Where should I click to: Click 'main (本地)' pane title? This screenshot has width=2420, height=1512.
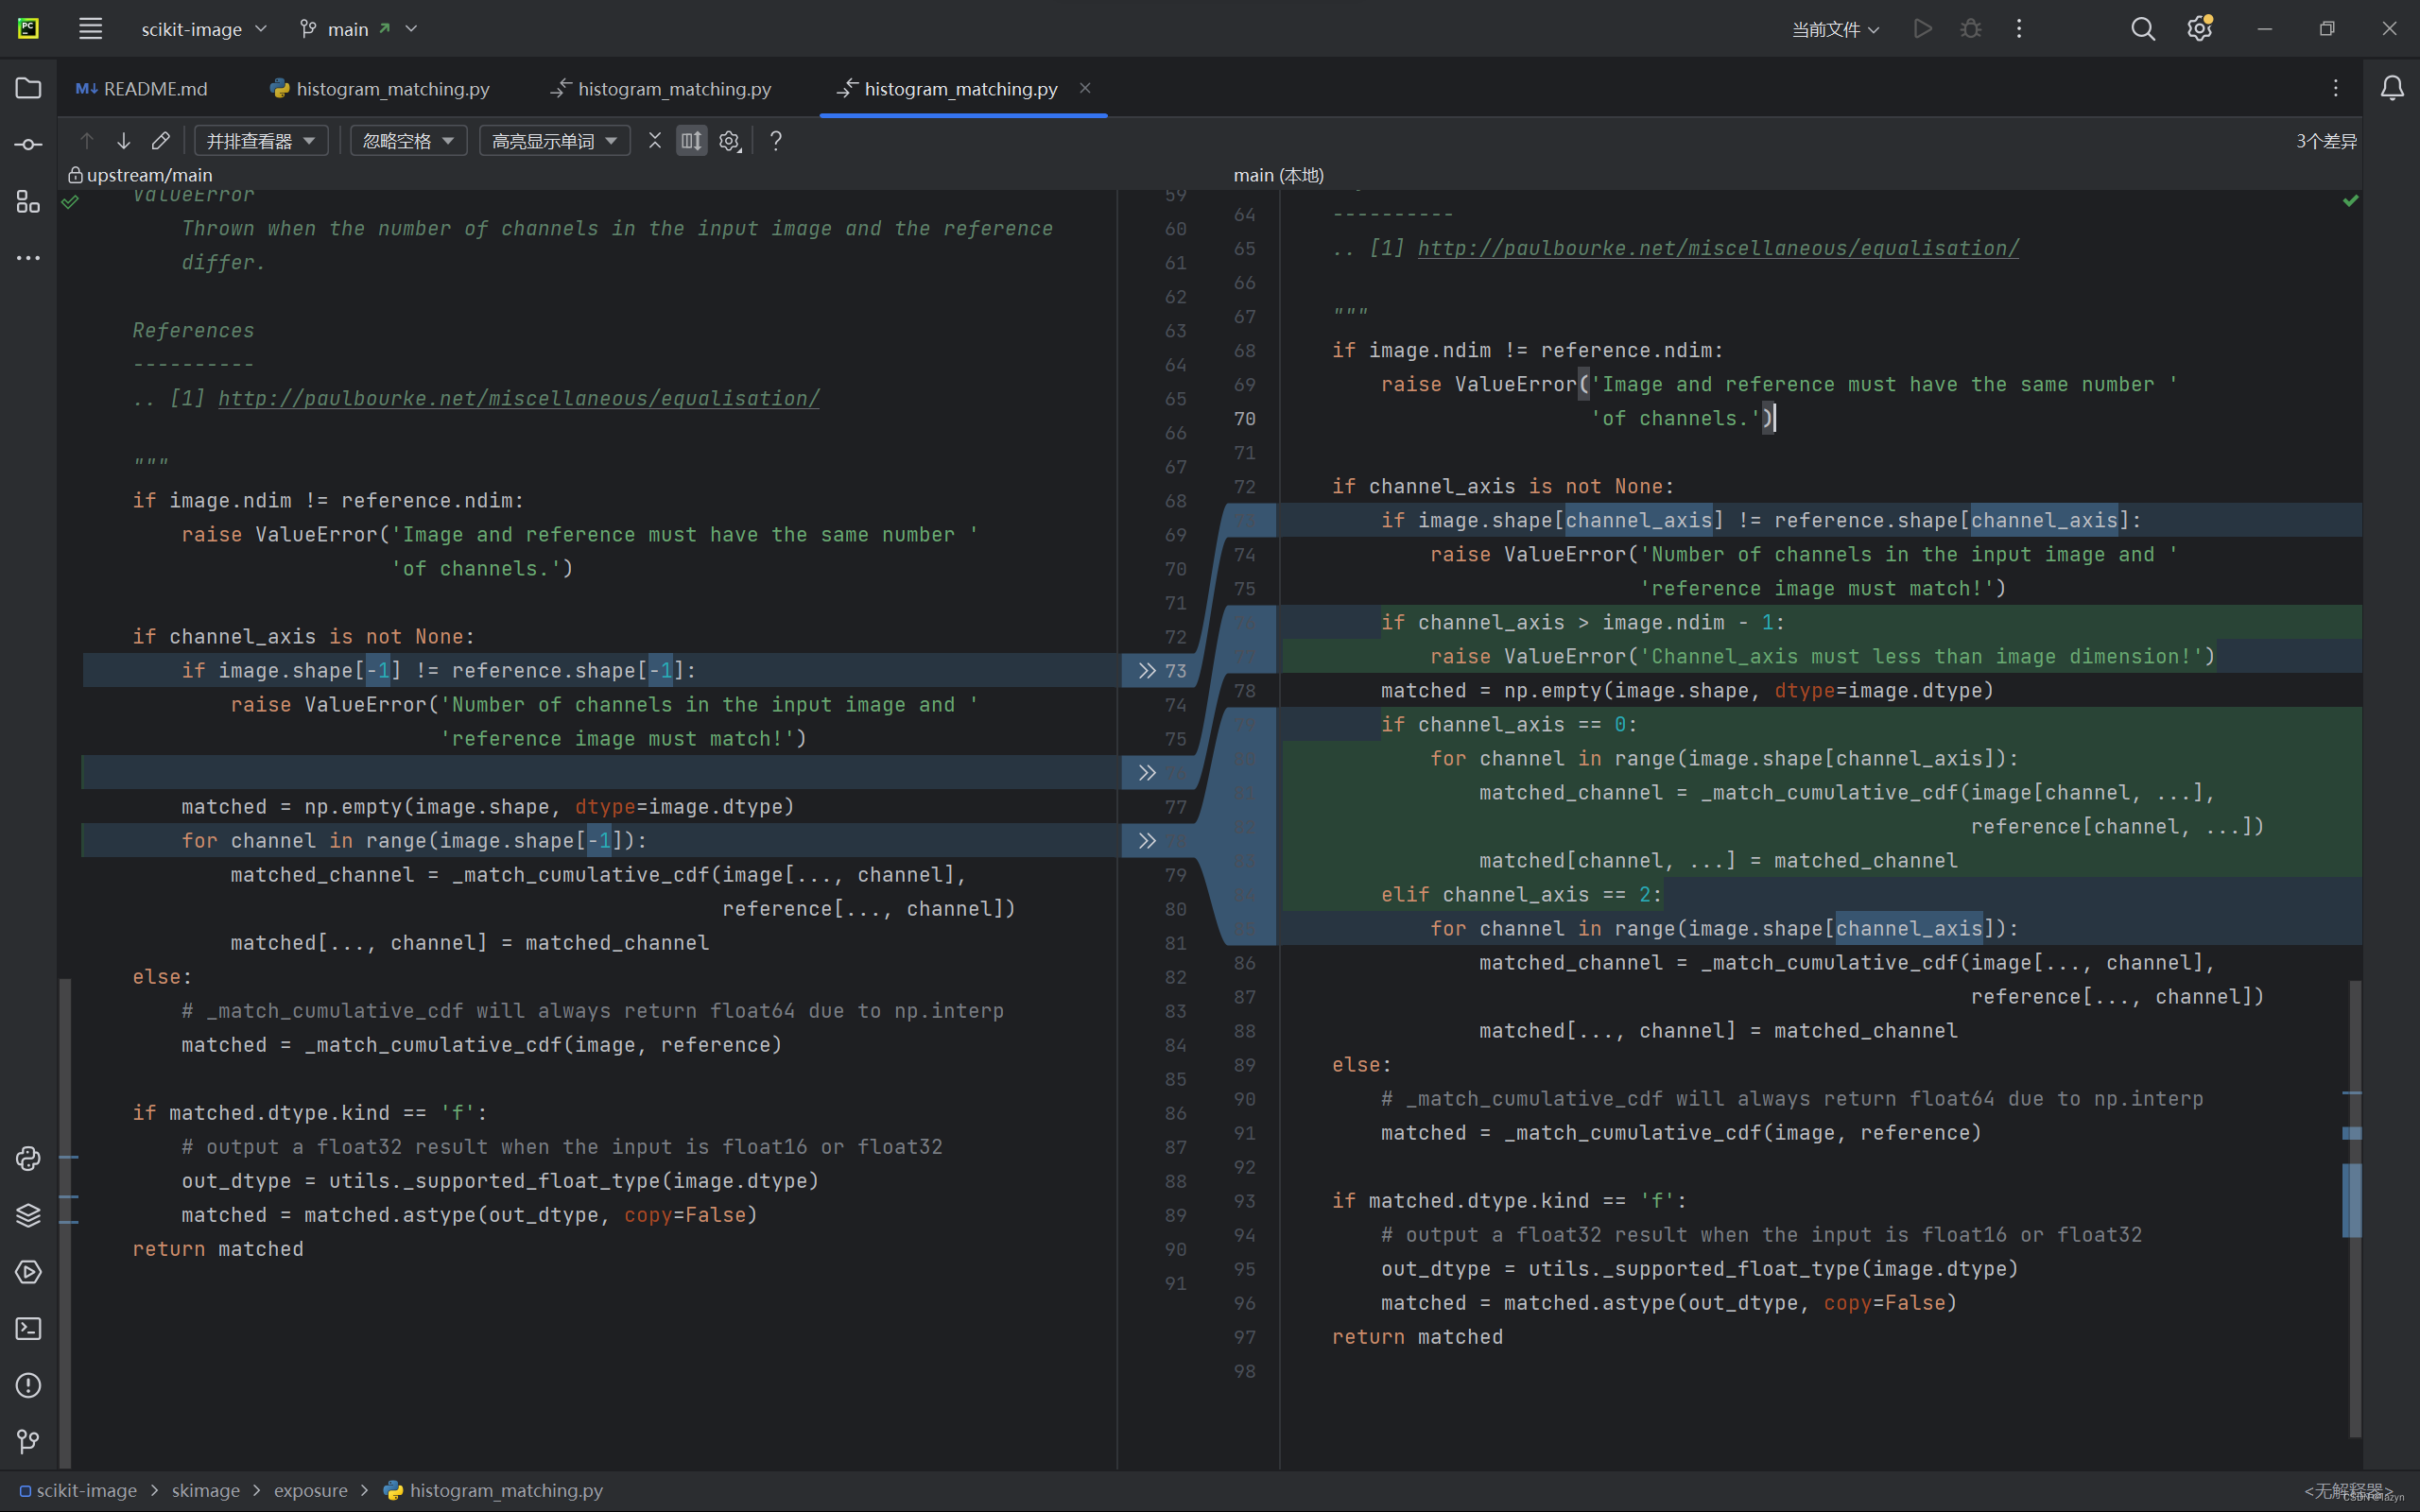1278,175
